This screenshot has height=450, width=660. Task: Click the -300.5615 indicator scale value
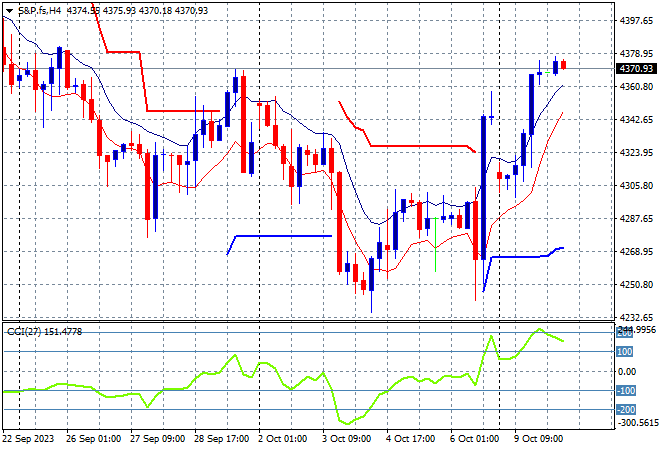pyautogui.click(x=637, y=422)
